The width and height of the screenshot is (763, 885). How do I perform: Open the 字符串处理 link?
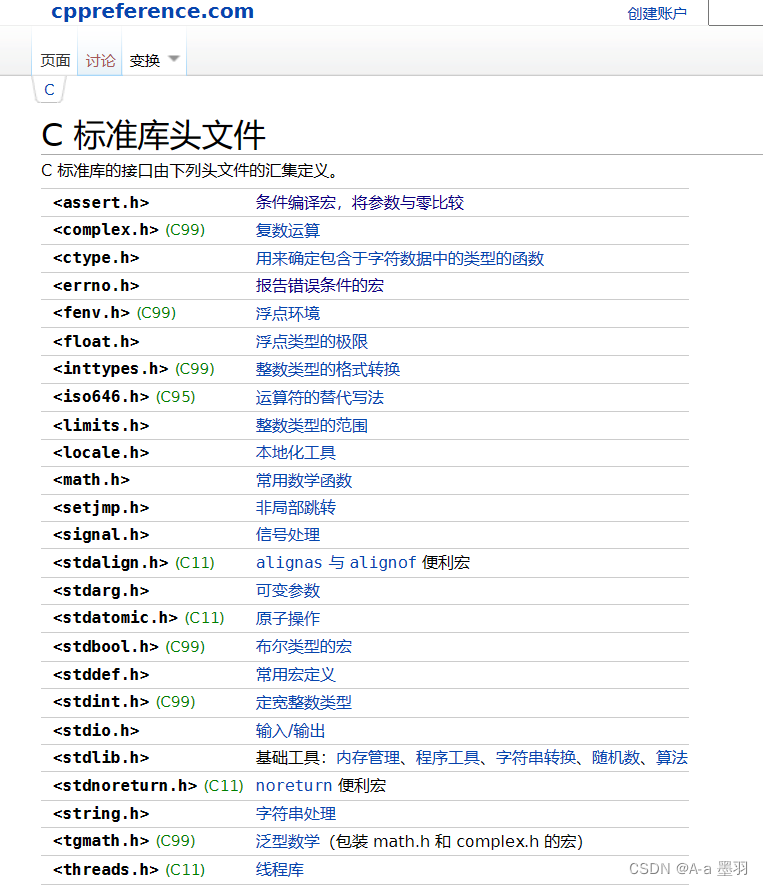click(x=296, y=813)
